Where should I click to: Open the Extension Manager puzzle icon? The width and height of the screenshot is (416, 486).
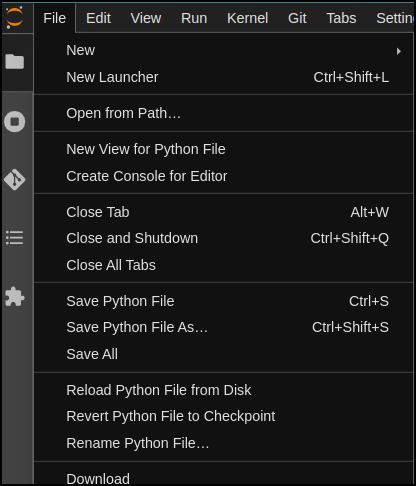pos(15,296)
